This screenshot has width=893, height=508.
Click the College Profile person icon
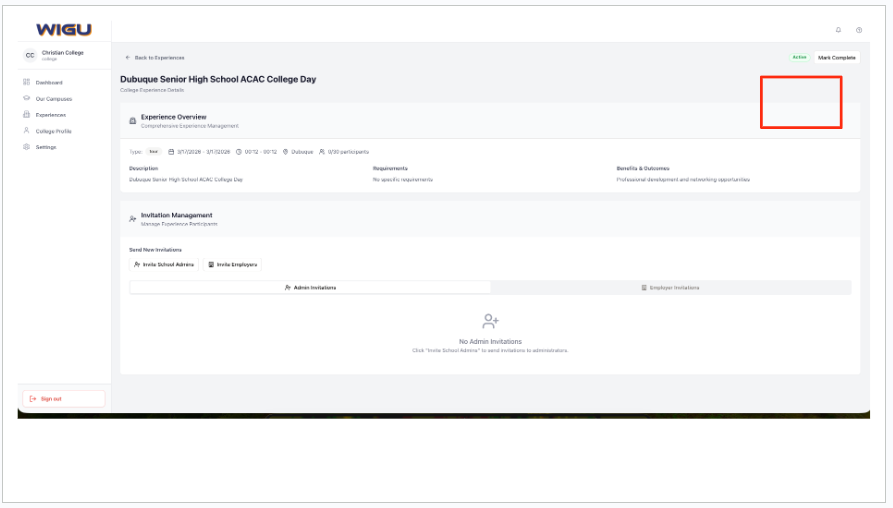click(x=26, y=131)
